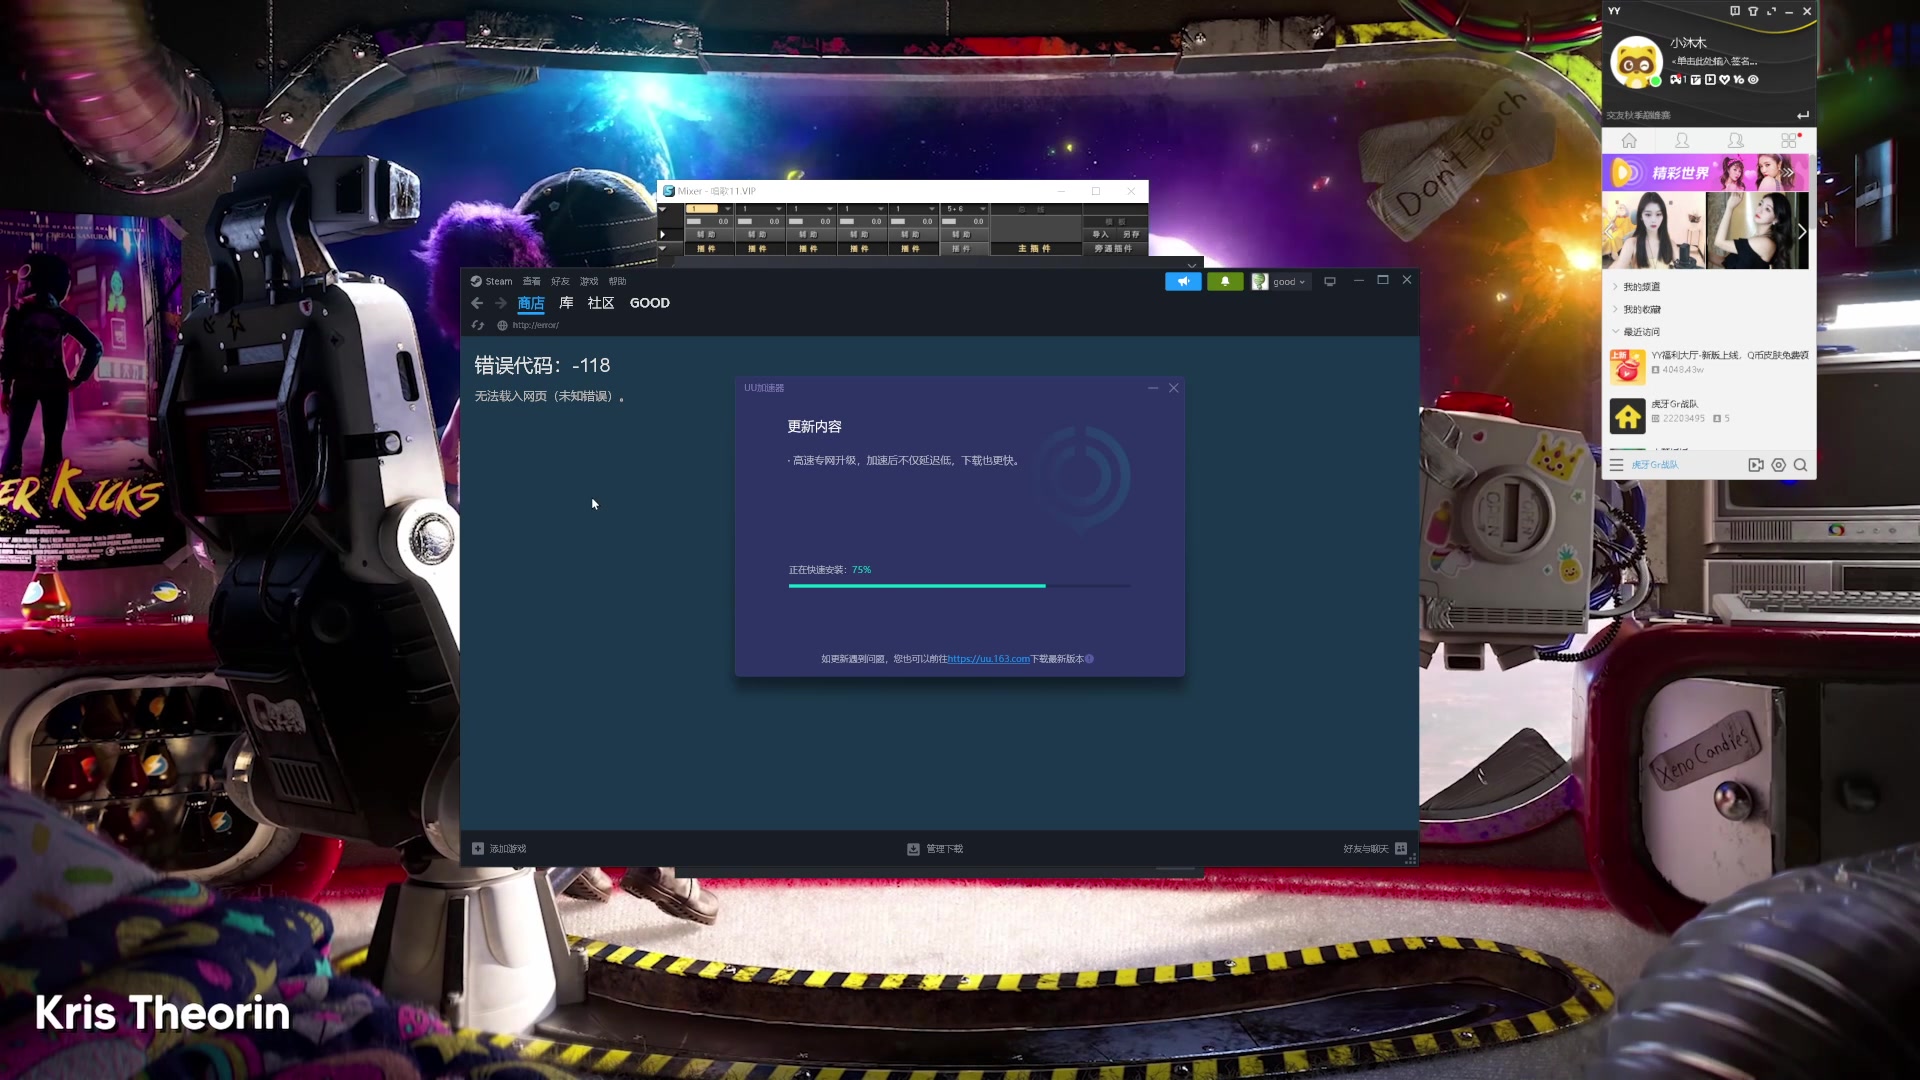The image size is (1920, 1080).
Task: Open the good account dropdown in Steam
Action: tap(1279, 282)
